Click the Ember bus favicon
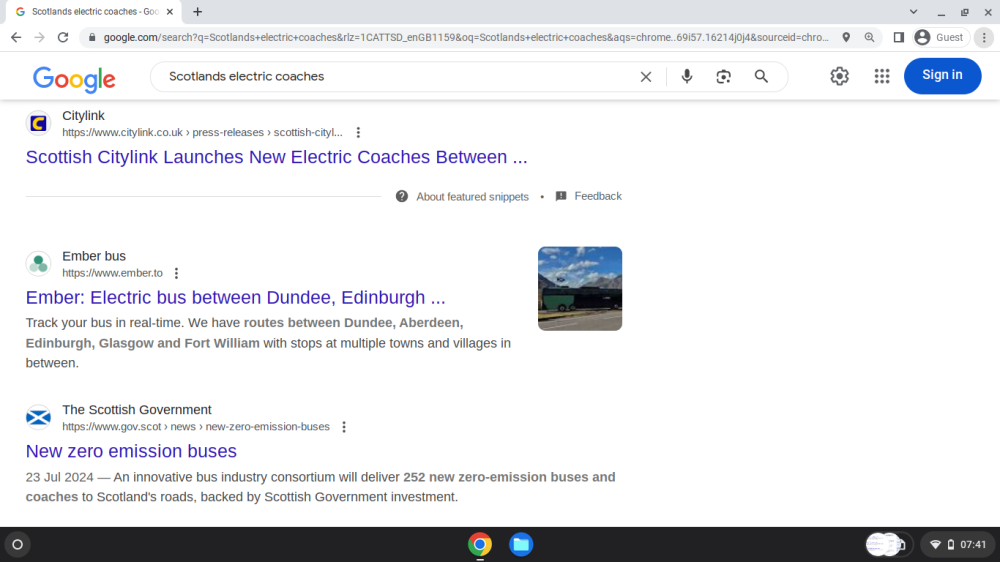This screenshot has width=1000, height=562. [38, 263]
